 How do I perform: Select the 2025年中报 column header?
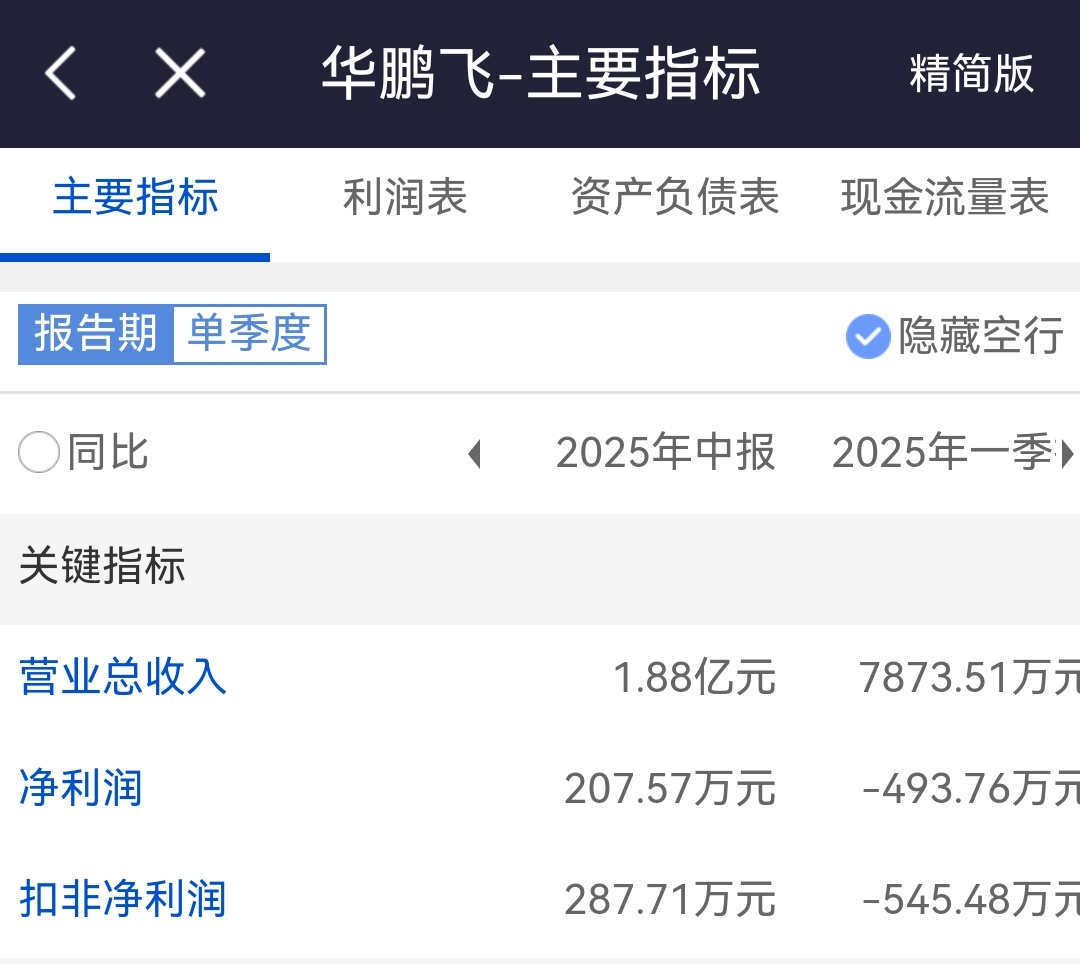[x=665, y=453]
